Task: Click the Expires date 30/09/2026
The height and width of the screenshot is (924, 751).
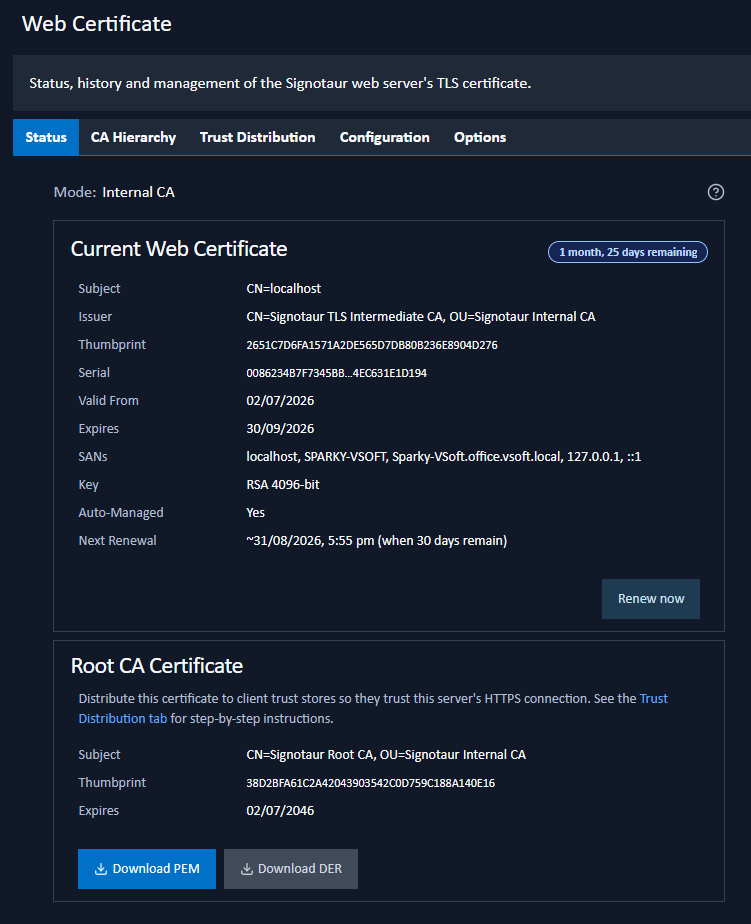Action: [x=280, y=429]
